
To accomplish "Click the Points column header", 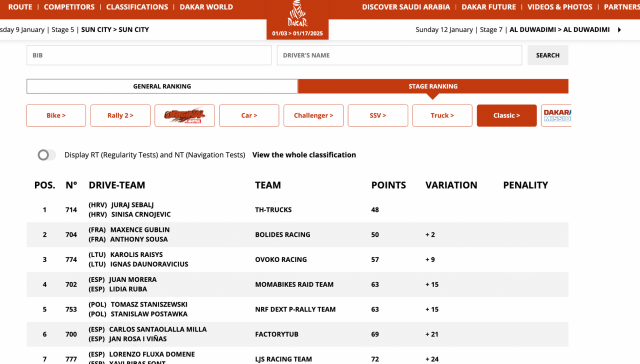I will [389, 185].
